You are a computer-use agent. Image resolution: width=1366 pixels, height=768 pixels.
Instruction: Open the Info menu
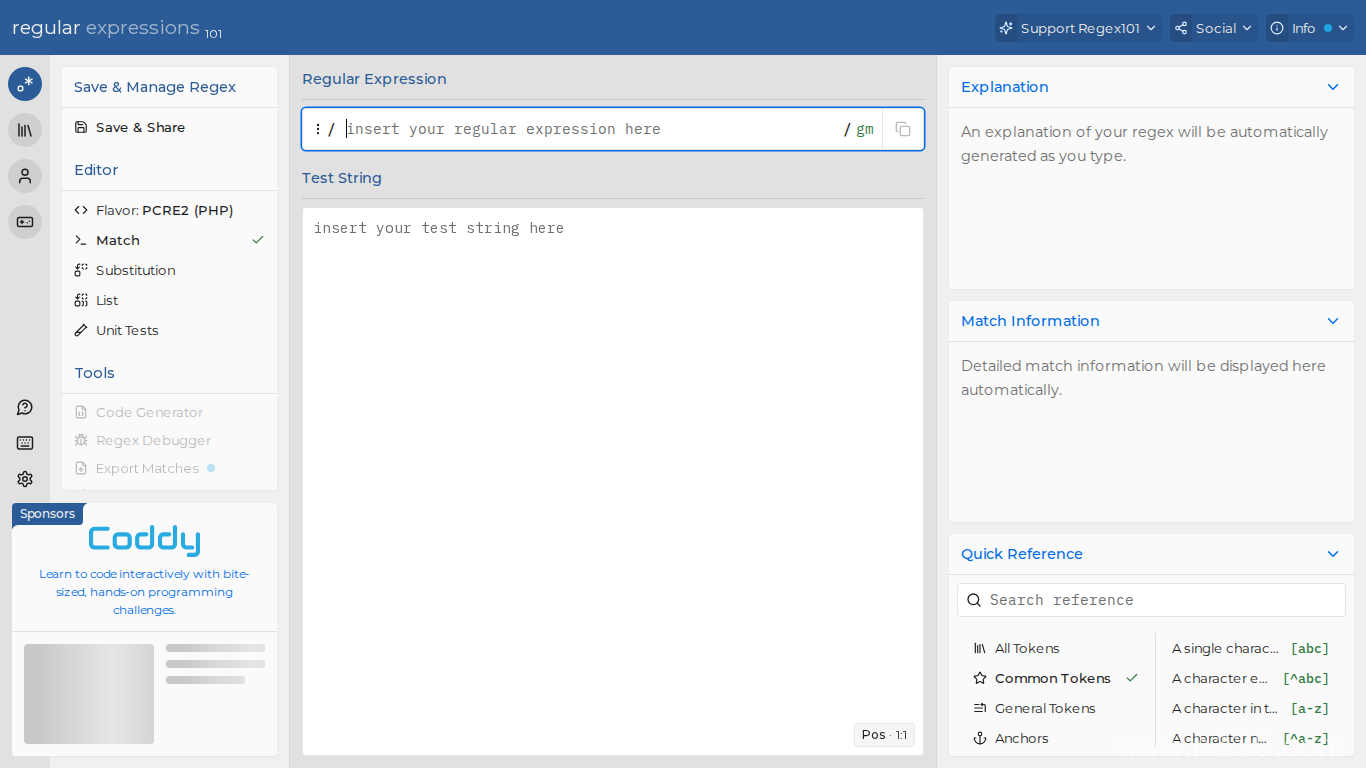pyautogui.click(x=1309, y=28)
